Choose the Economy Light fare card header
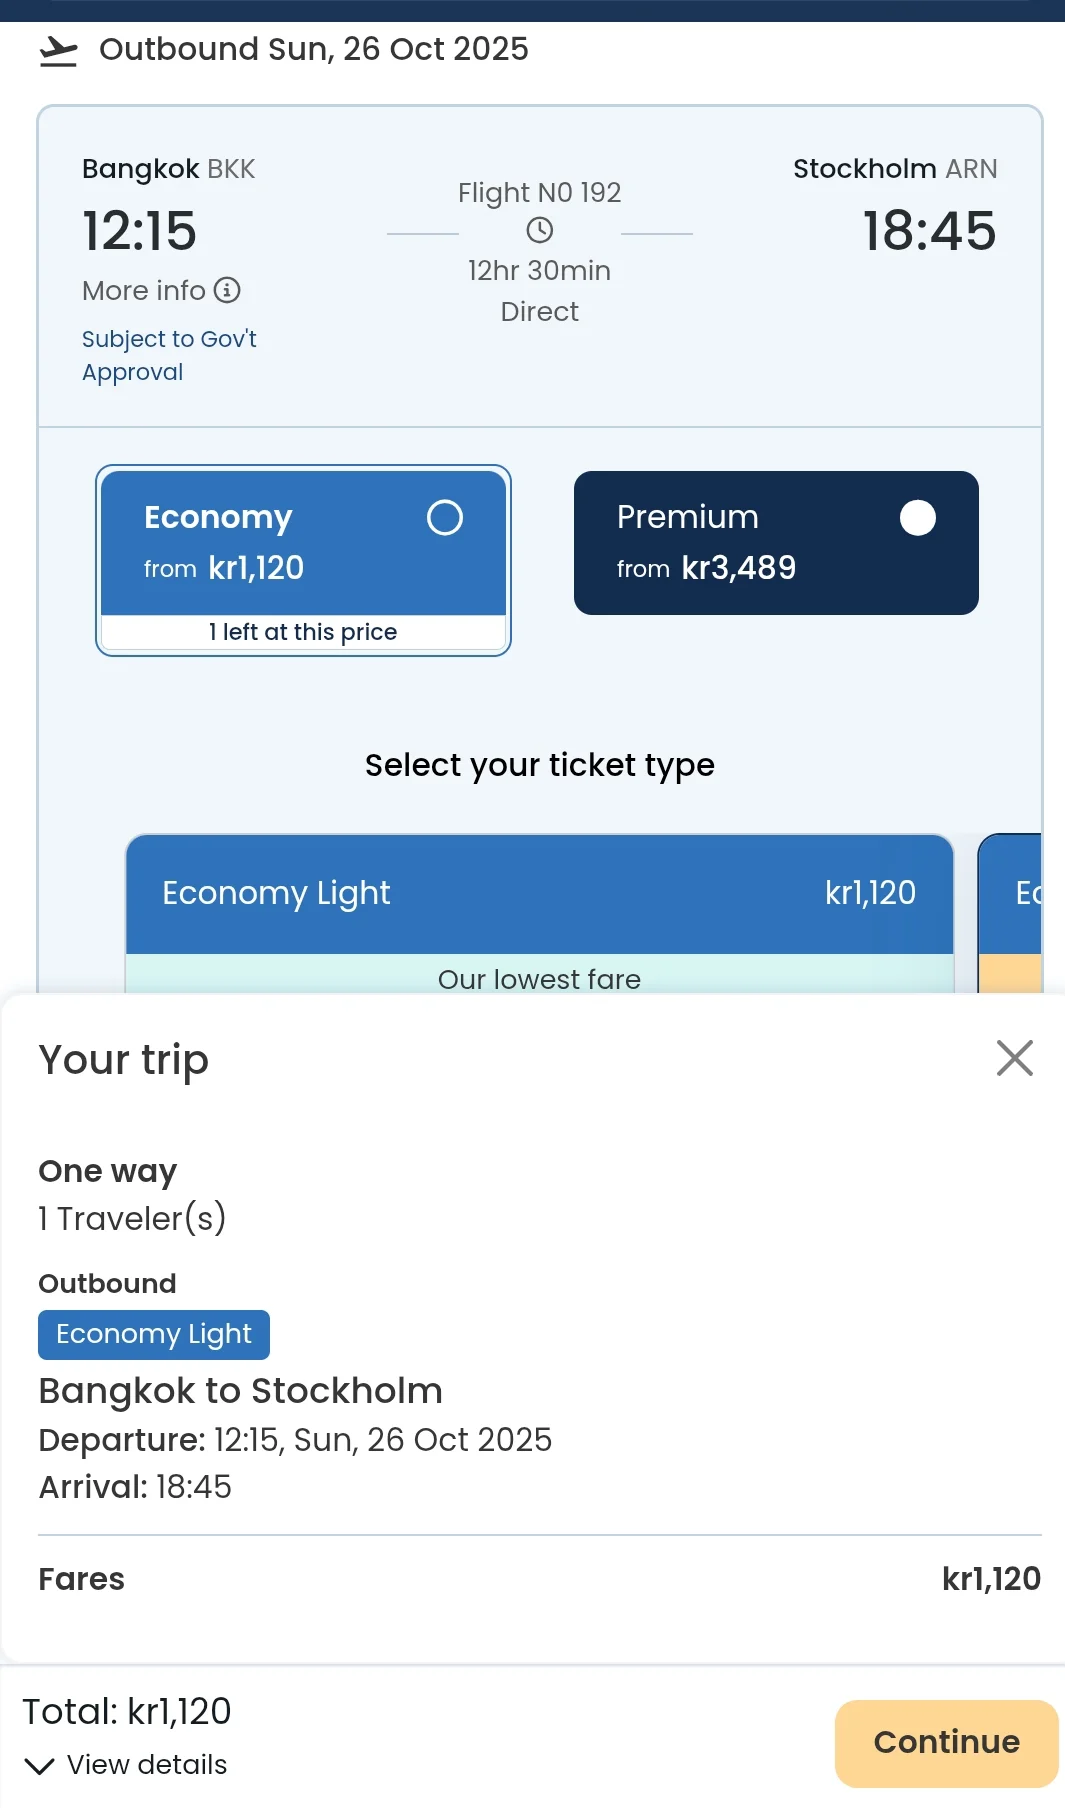Image resolution: width=1065 pixels, height=1820 pixels. pos(539,893)
